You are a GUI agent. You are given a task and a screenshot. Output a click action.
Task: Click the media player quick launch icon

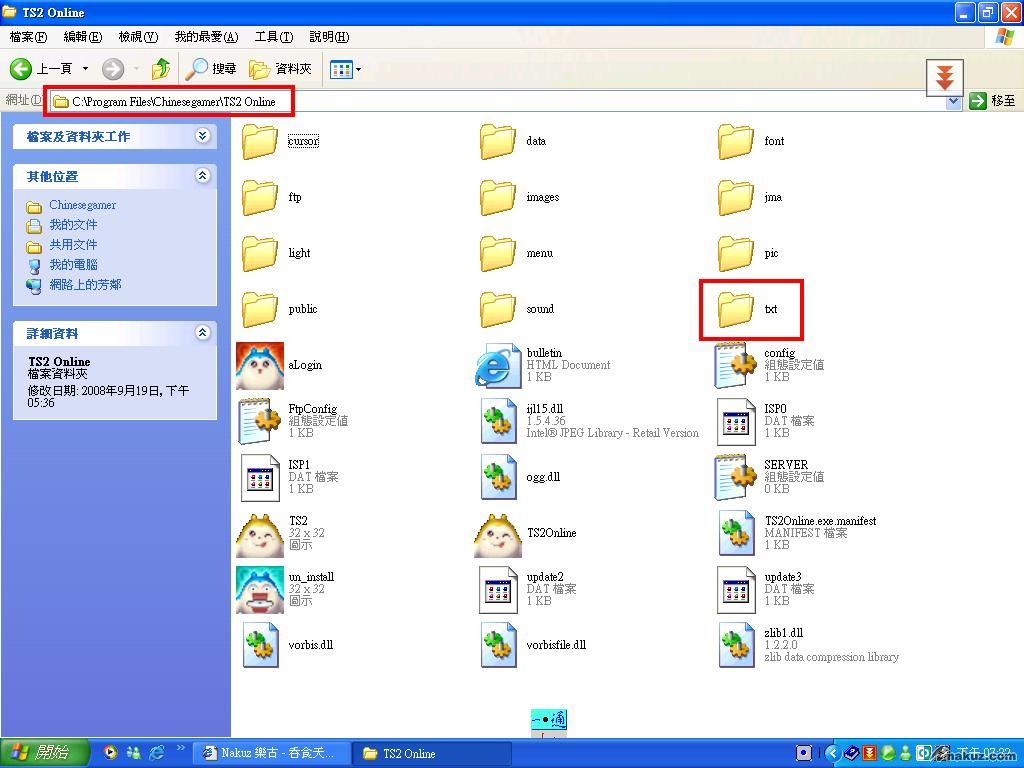pyautogui.click(x=110, y=753)
